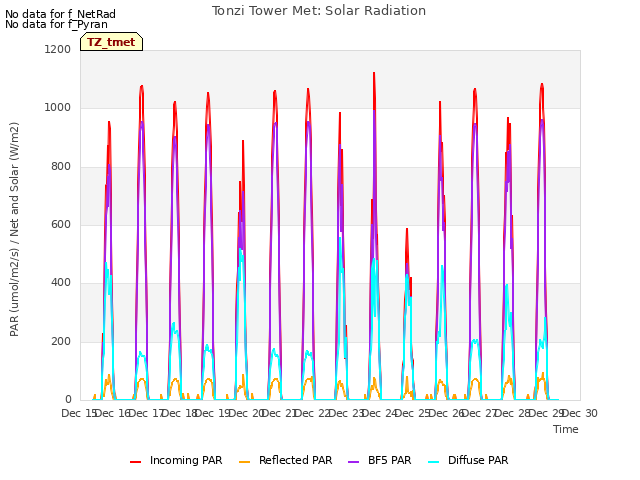Image resolution: width=640 pixels, height=480 pixels.
Task: Click the x-axis tick label Dec 28
Action: (x=513, y=413)
